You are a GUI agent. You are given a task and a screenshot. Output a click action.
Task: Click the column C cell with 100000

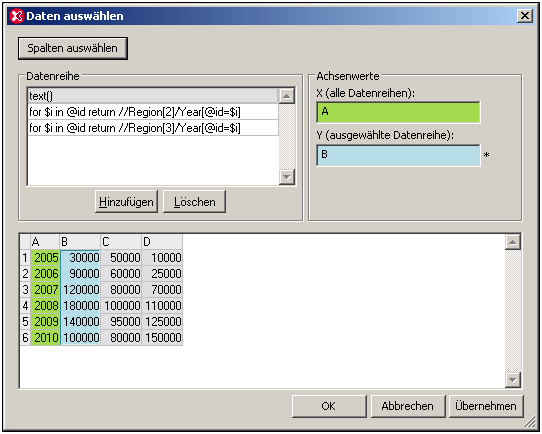pos(121,305)
